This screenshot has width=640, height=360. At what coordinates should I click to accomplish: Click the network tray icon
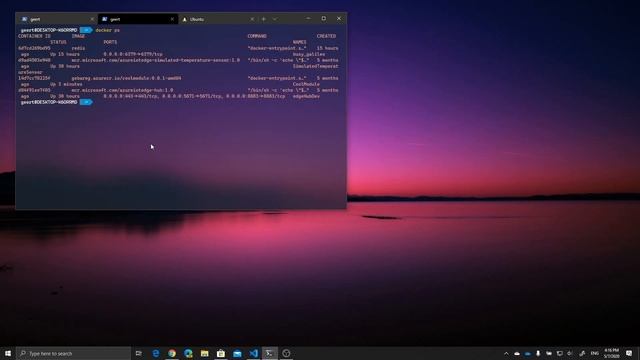560,353
